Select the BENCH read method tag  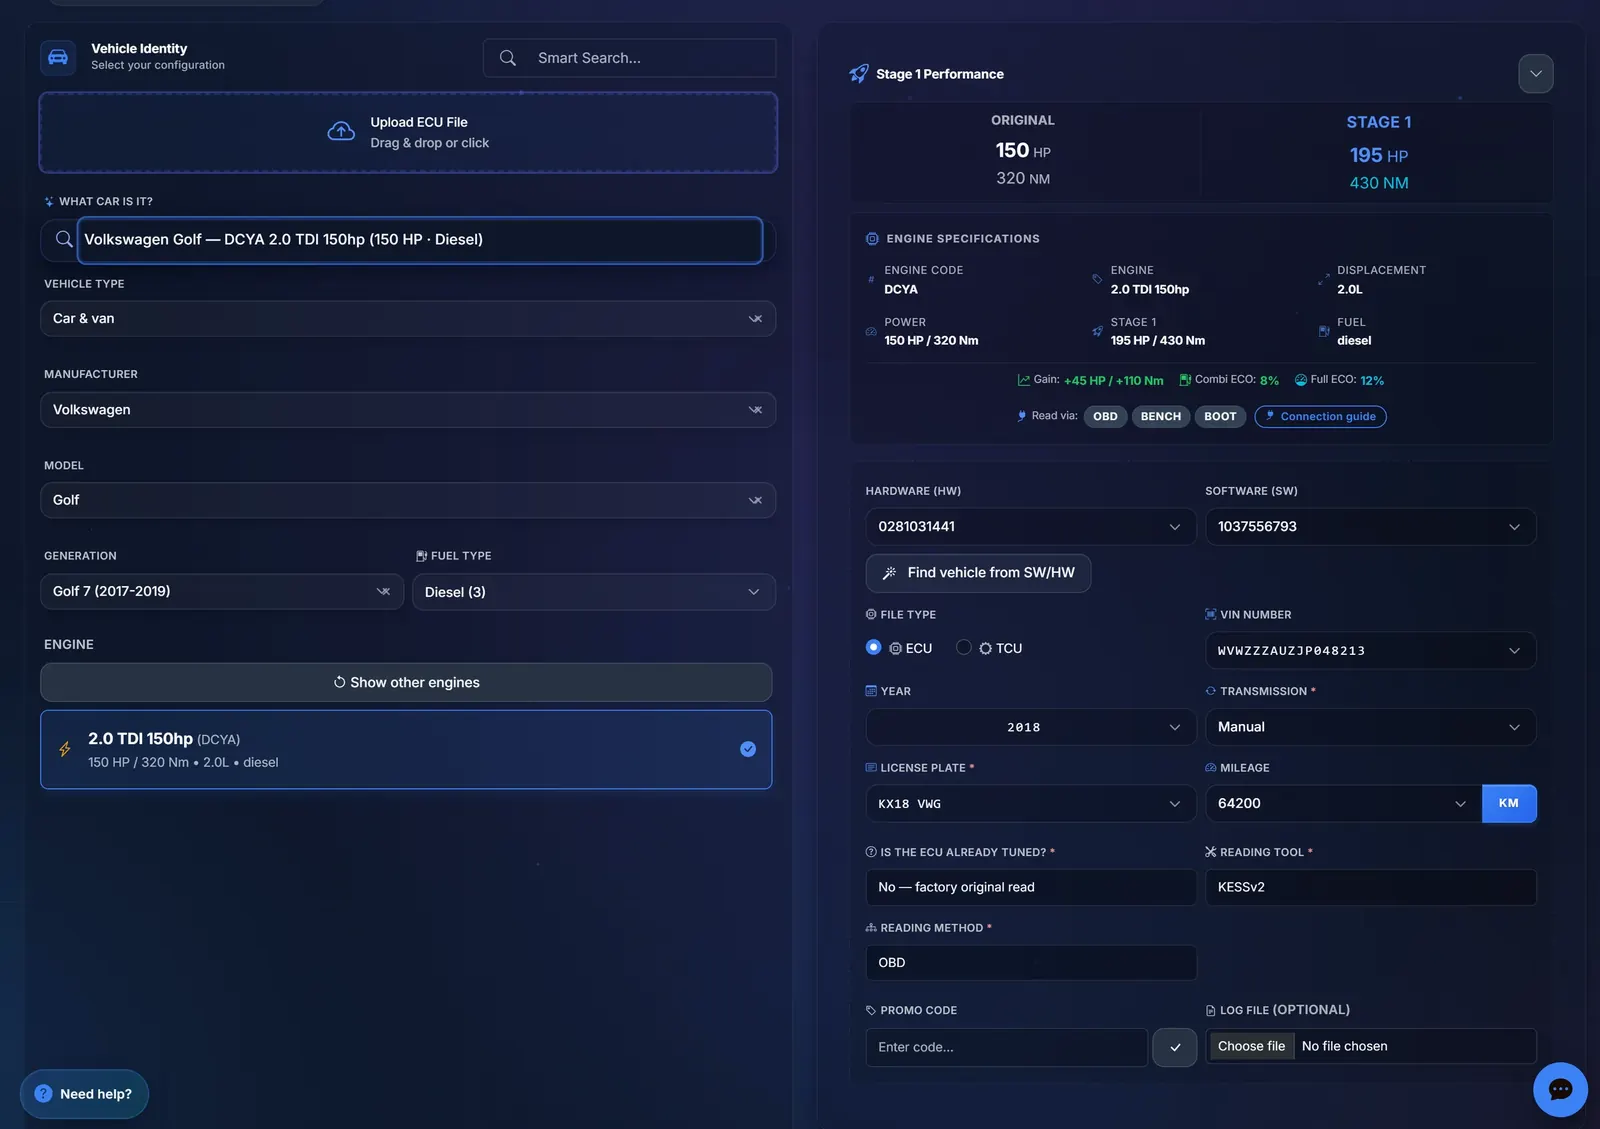[x=1161, y=416]
